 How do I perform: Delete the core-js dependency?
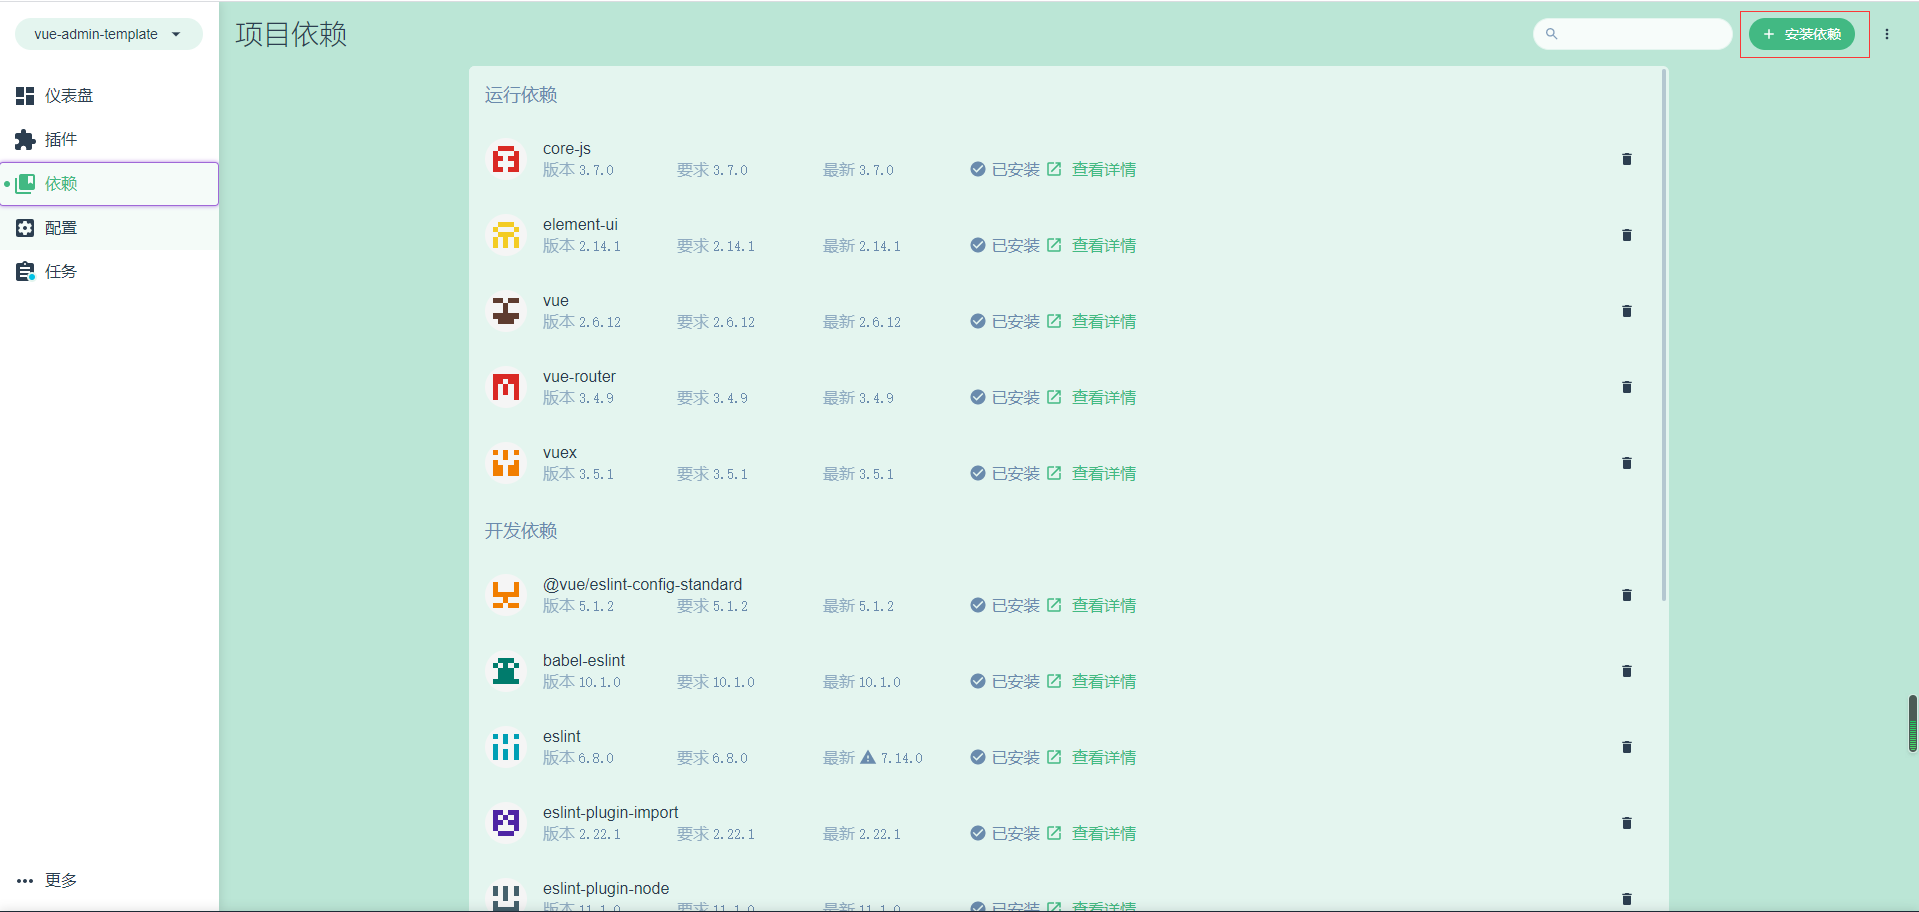(x=1627, y=159)
